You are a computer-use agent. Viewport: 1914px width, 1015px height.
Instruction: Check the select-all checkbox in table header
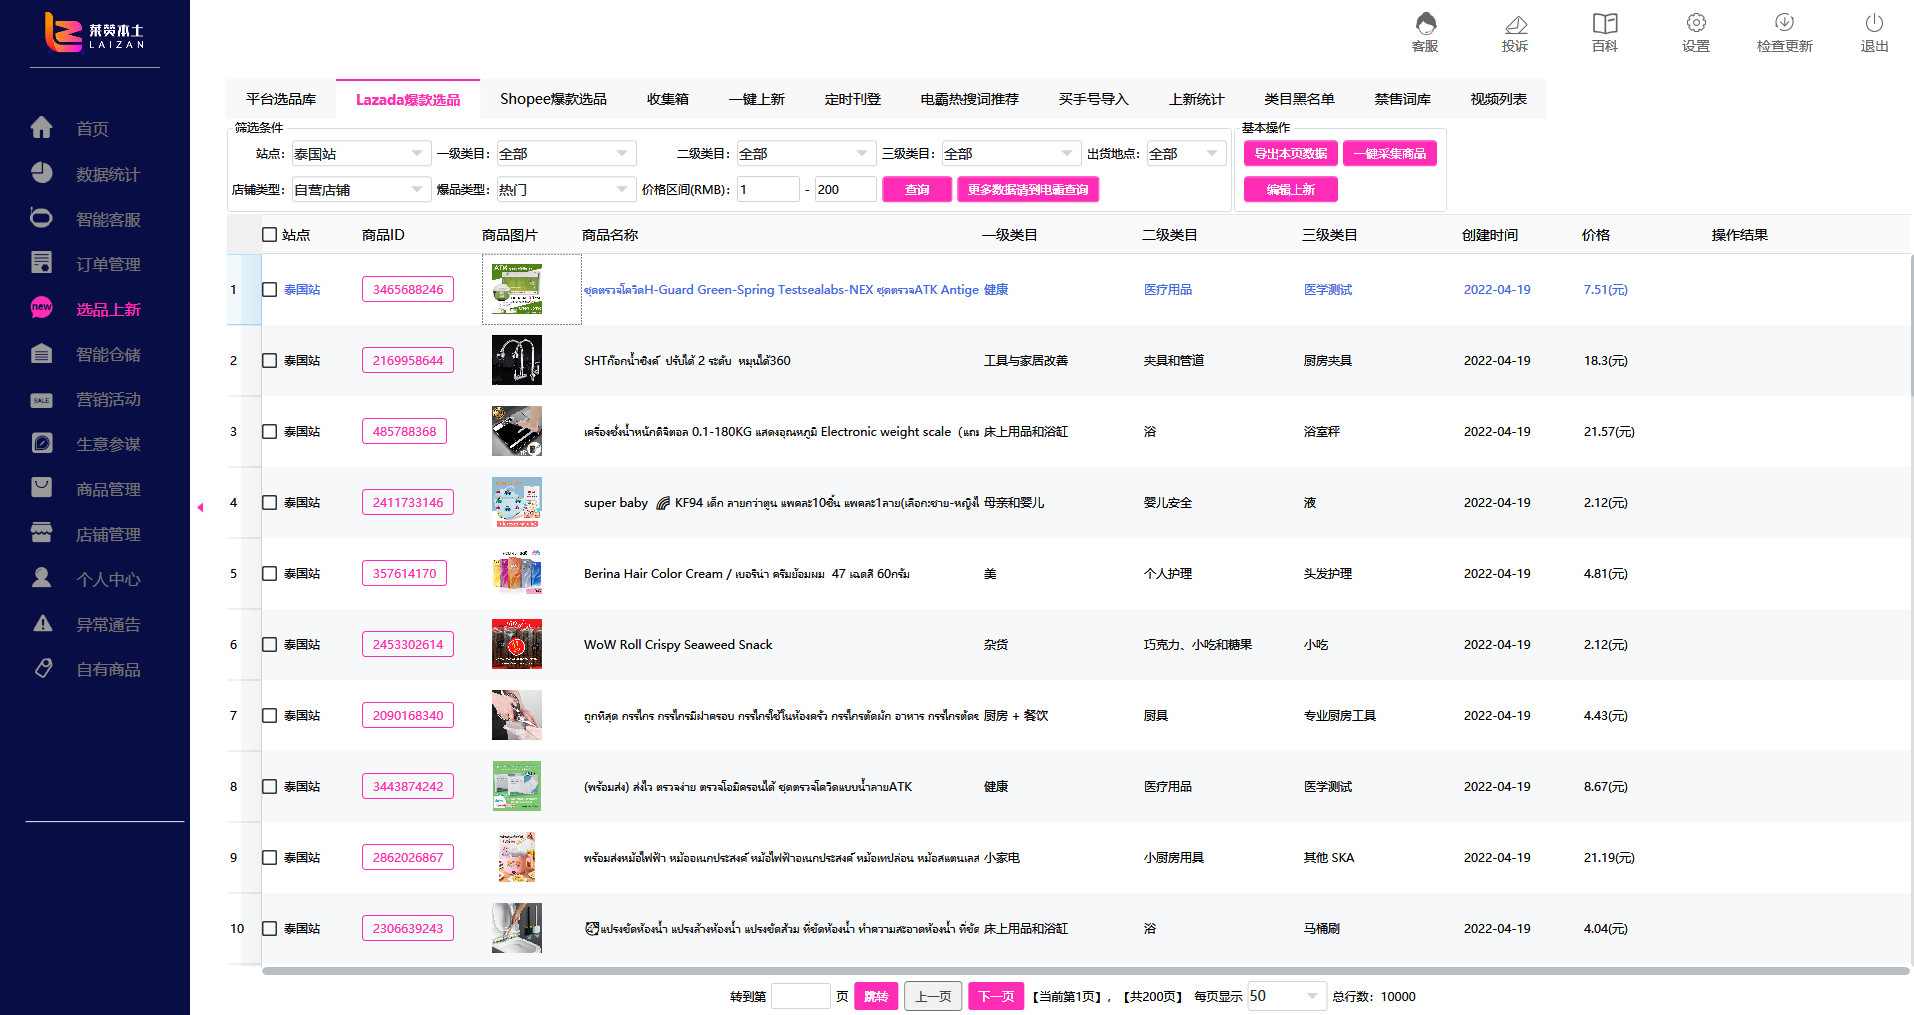pyautogui.click(x=268, y=234)
